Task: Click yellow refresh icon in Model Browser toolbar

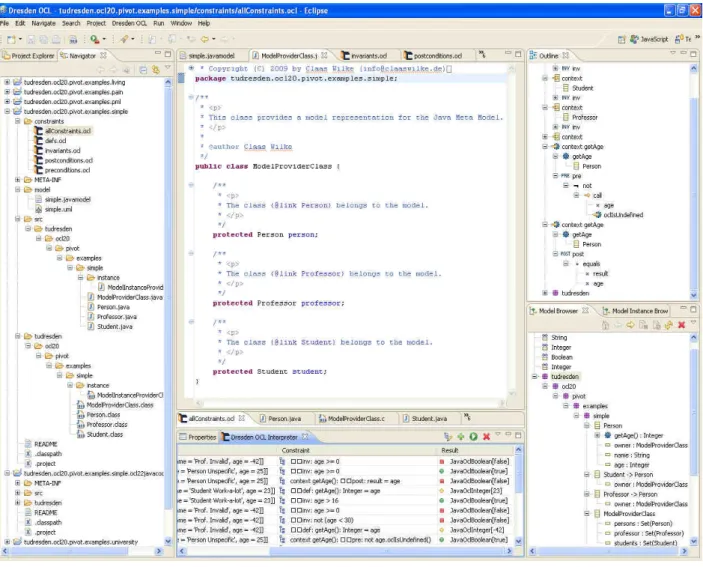Action: point(668,325)
